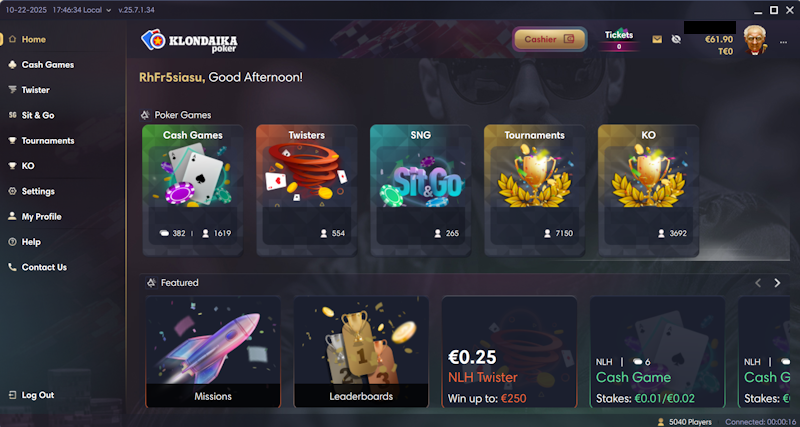Open the Tickets counter
Viewport: 800px width, 427px height.
coord(619,40)
